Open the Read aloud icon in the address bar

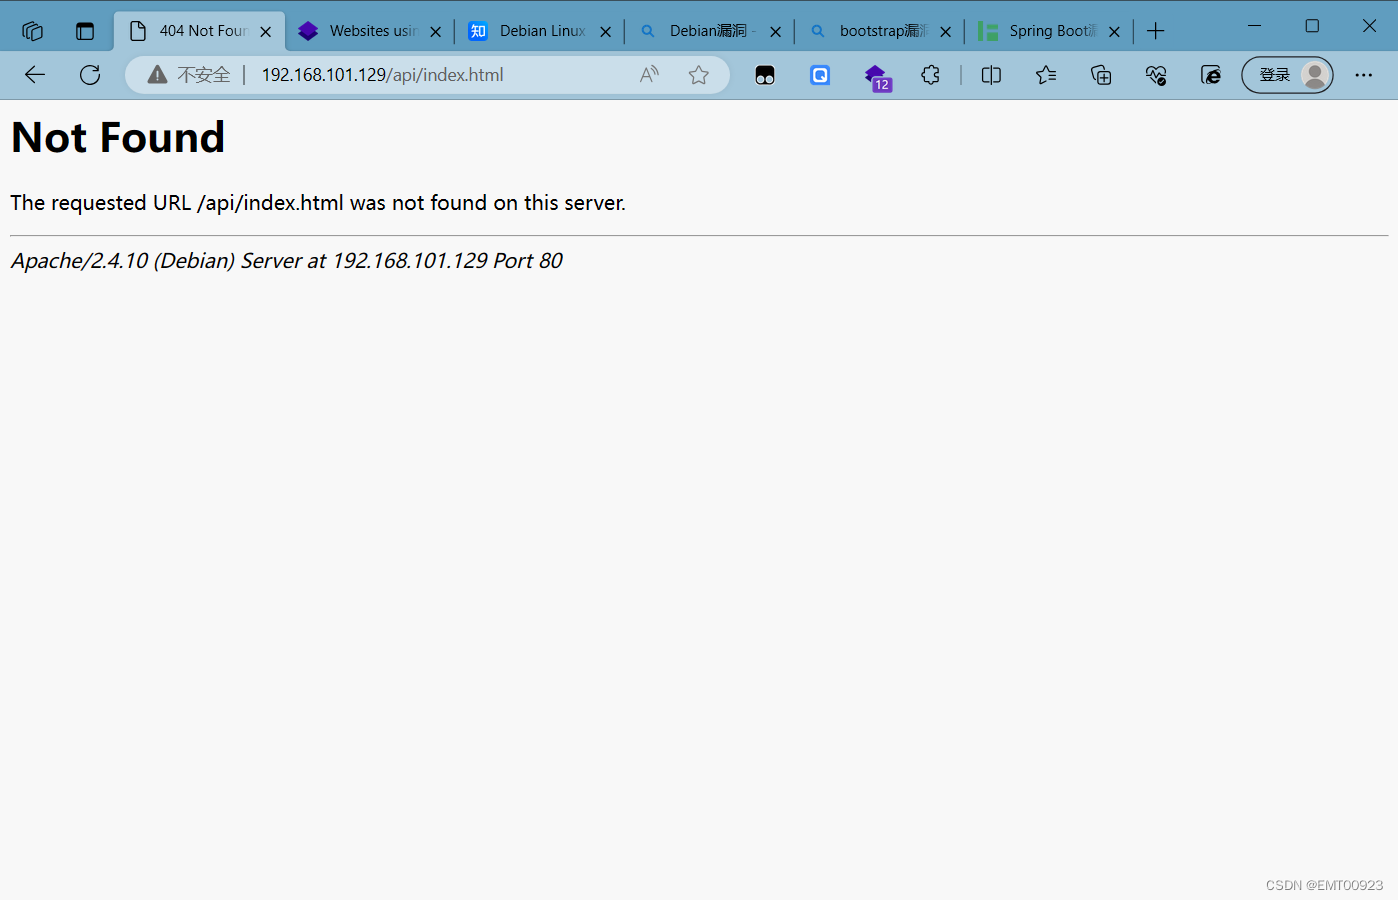click(x=650, y=75)
